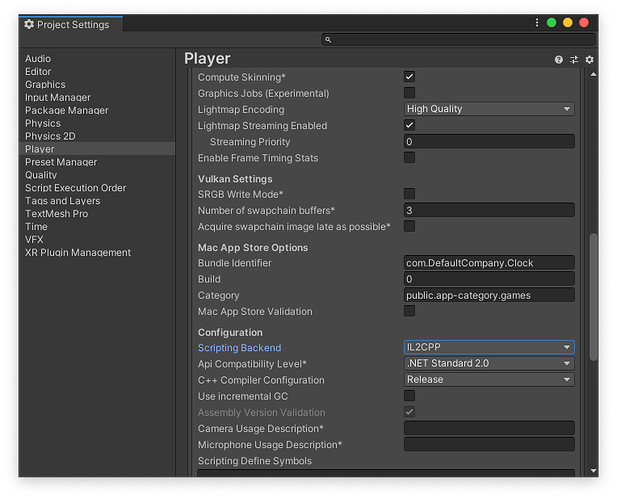Toggle the Use incremental GC checkbox

(409, 396)
